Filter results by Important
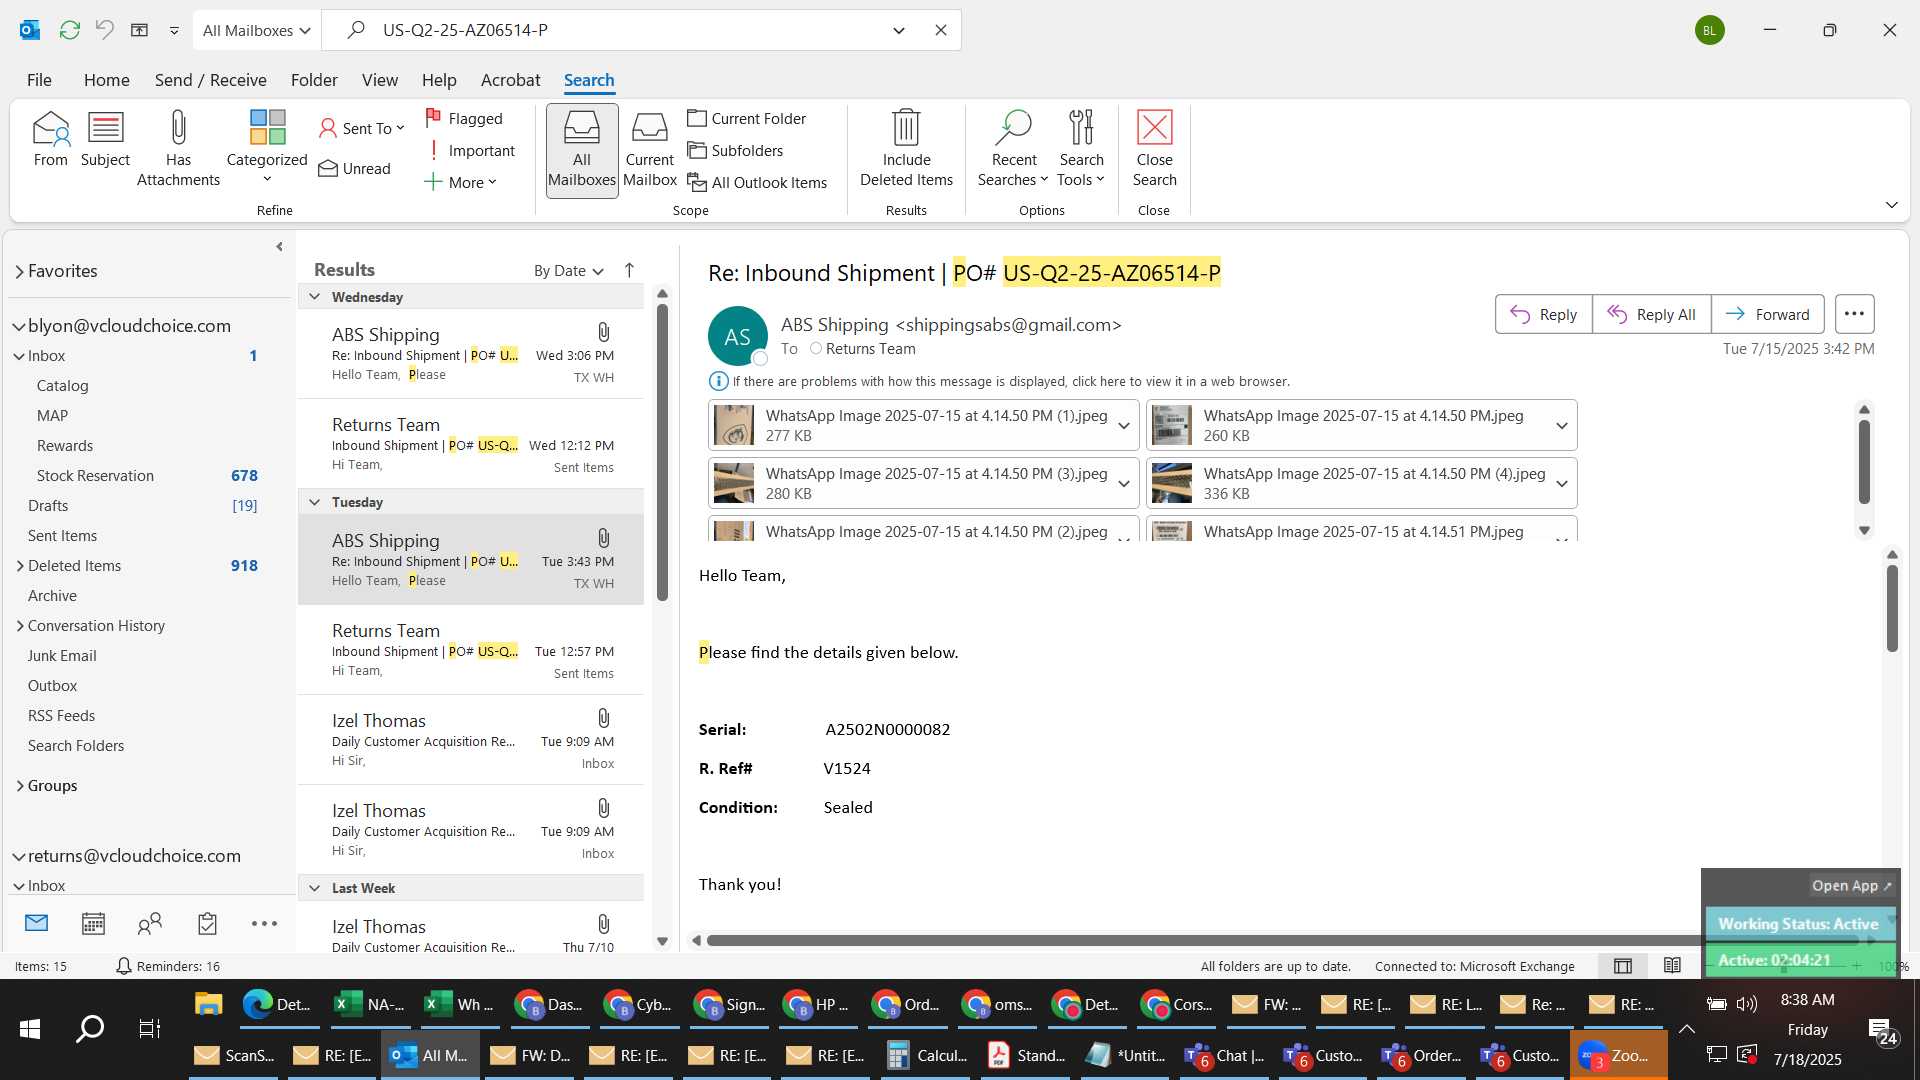 [x=470, y=150]
